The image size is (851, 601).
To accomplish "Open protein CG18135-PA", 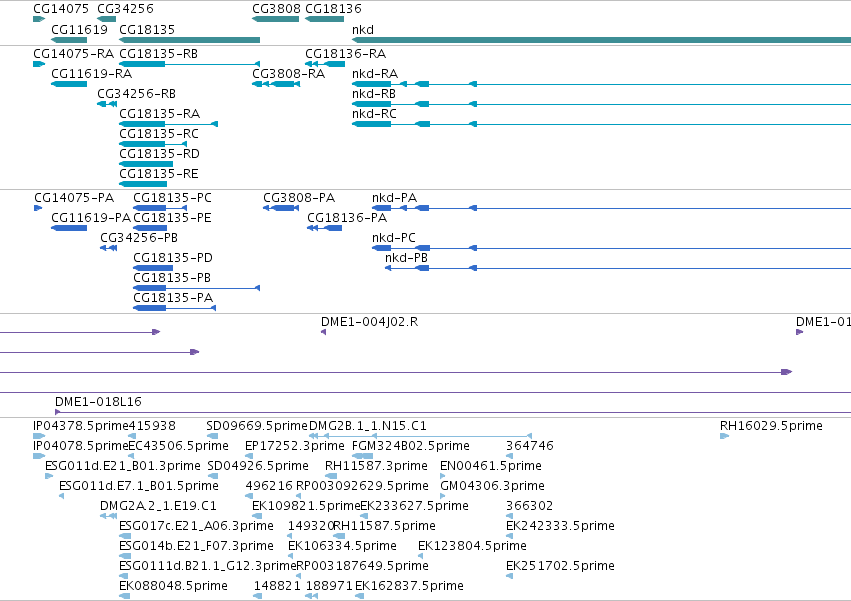I will coord(175,308).
